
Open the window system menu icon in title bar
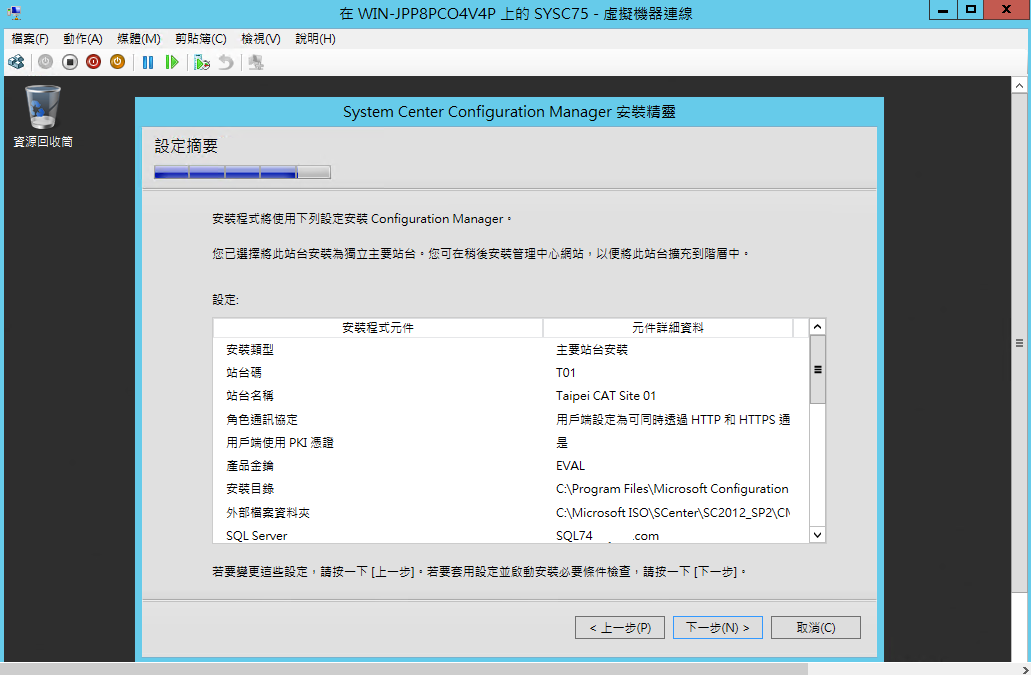coord(14,13)
